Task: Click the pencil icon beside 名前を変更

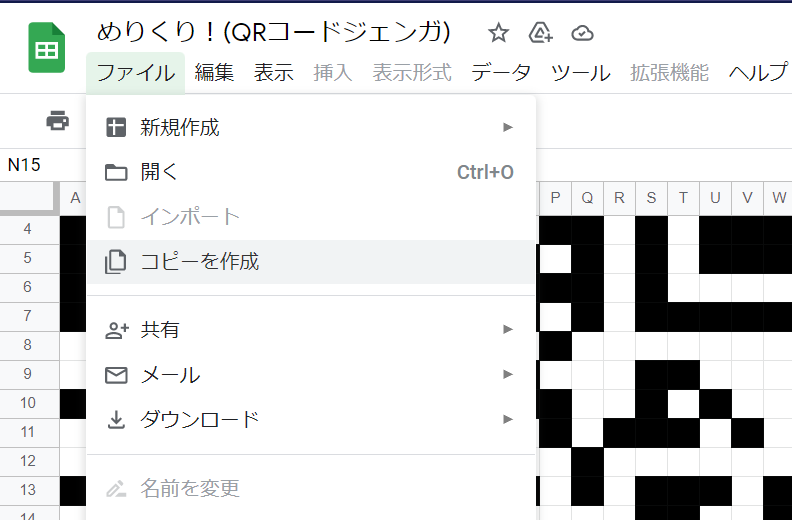Action: 116,488
